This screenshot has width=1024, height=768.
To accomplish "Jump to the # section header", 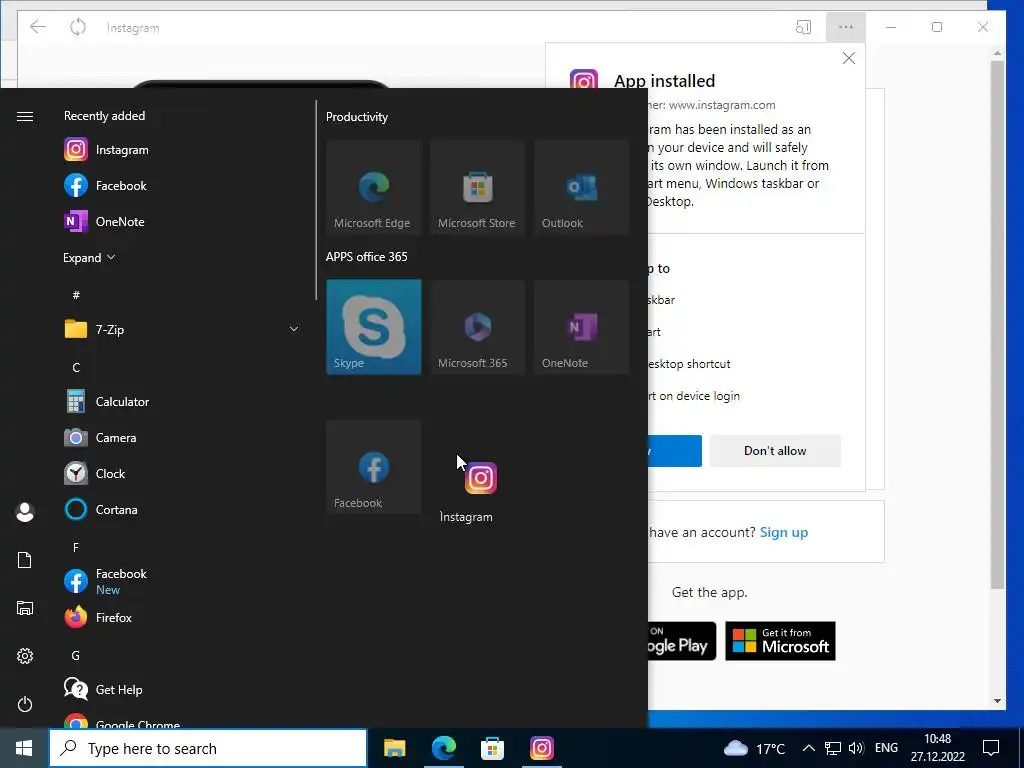I will [76, 295].
